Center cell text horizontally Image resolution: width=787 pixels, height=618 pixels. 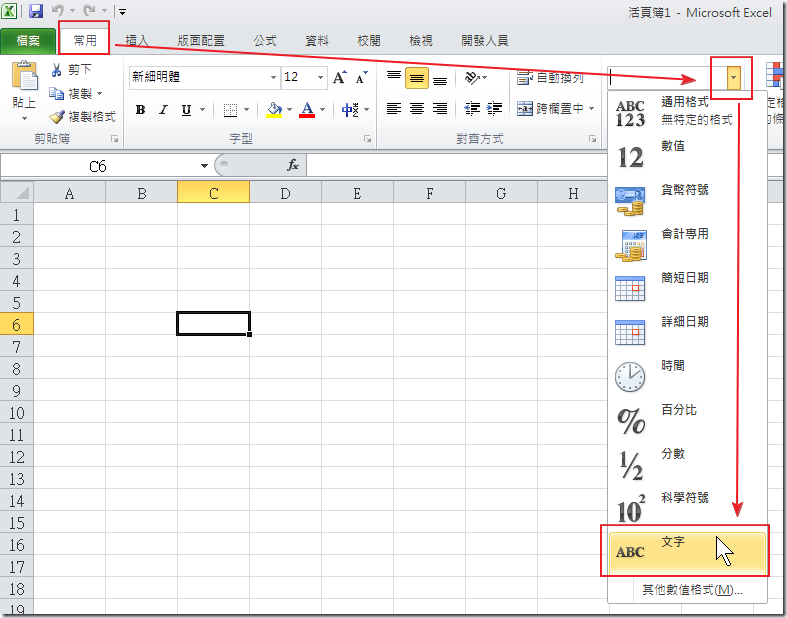click(417, 108)
